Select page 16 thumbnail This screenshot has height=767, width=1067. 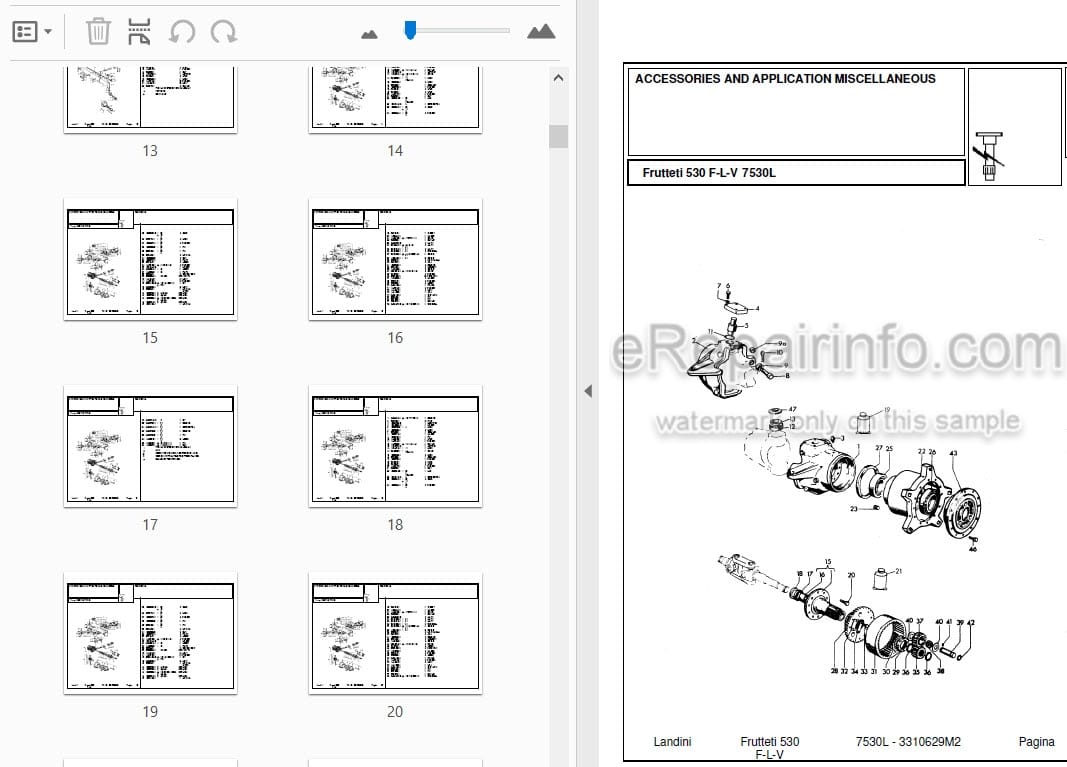pyautogui.click(x=395, y=259)
